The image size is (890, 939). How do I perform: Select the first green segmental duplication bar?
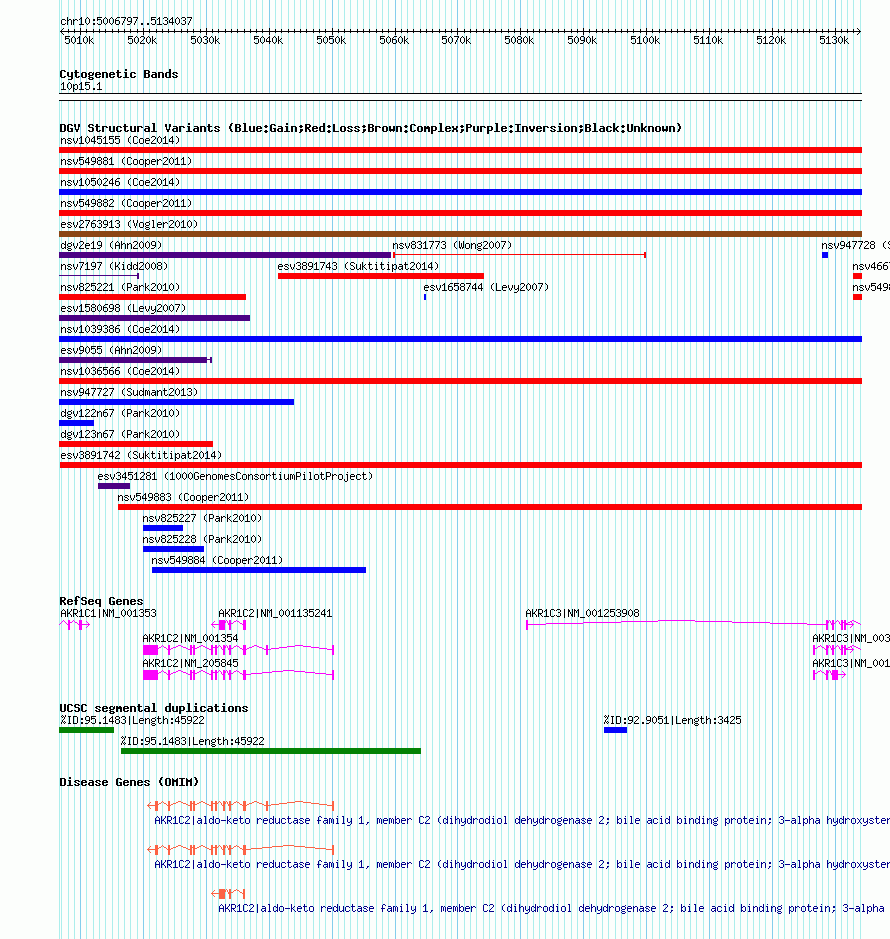(x=87, y=730)
